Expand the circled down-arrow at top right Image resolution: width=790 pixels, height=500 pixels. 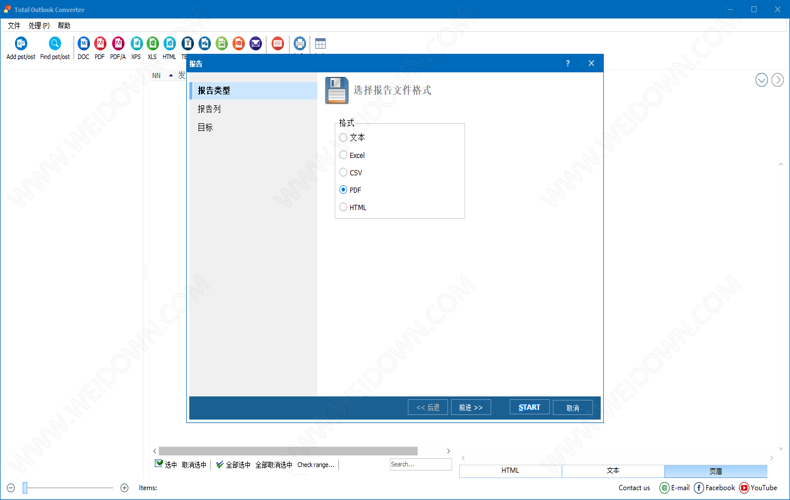pos(761,80)
